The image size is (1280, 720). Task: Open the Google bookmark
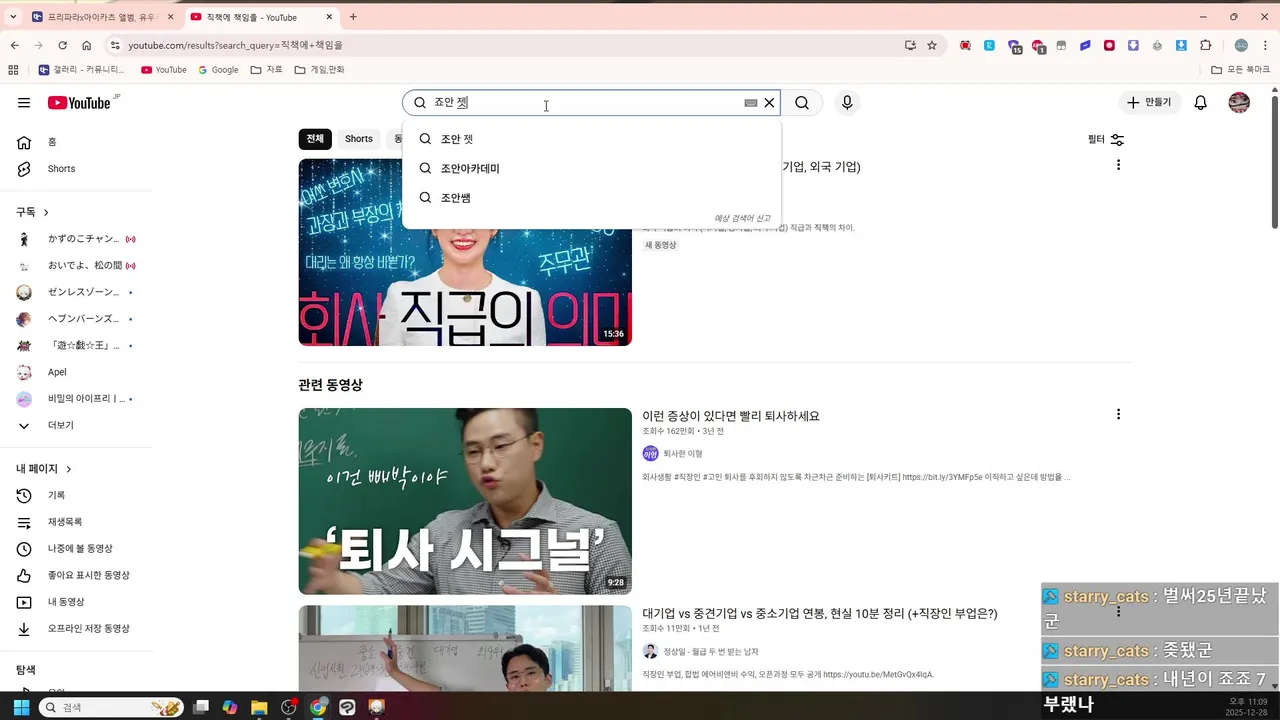pos(218,70)
